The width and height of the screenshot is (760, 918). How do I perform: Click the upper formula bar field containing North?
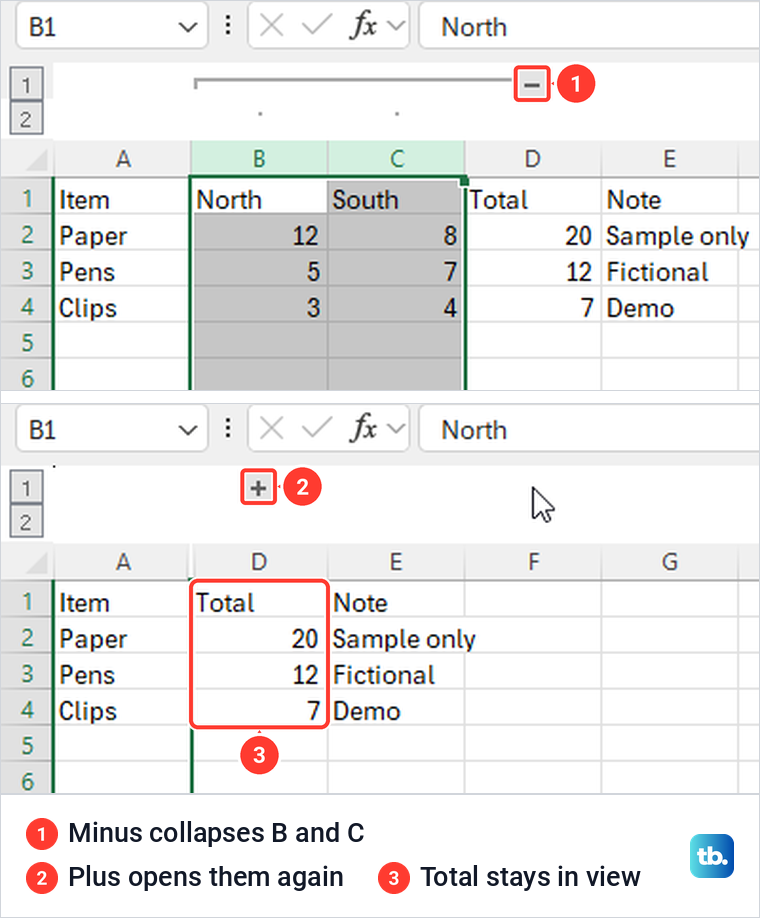pyautogui.click(x=590, y=27)
